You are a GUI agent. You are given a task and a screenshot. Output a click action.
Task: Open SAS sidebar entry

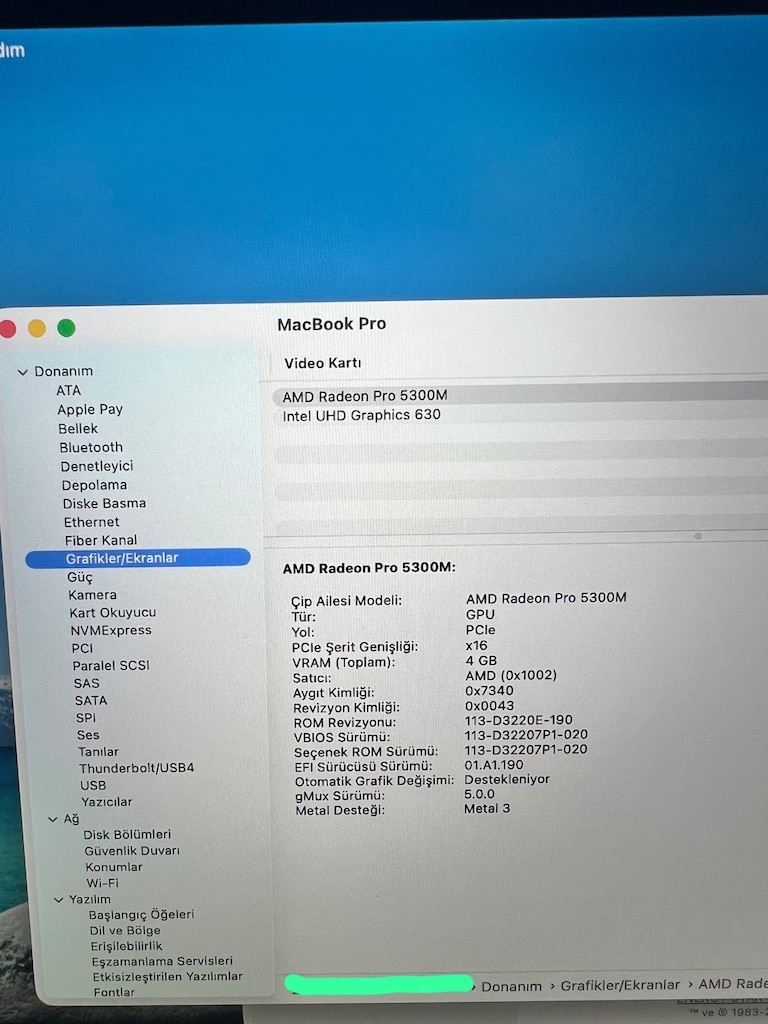(87, 683)
